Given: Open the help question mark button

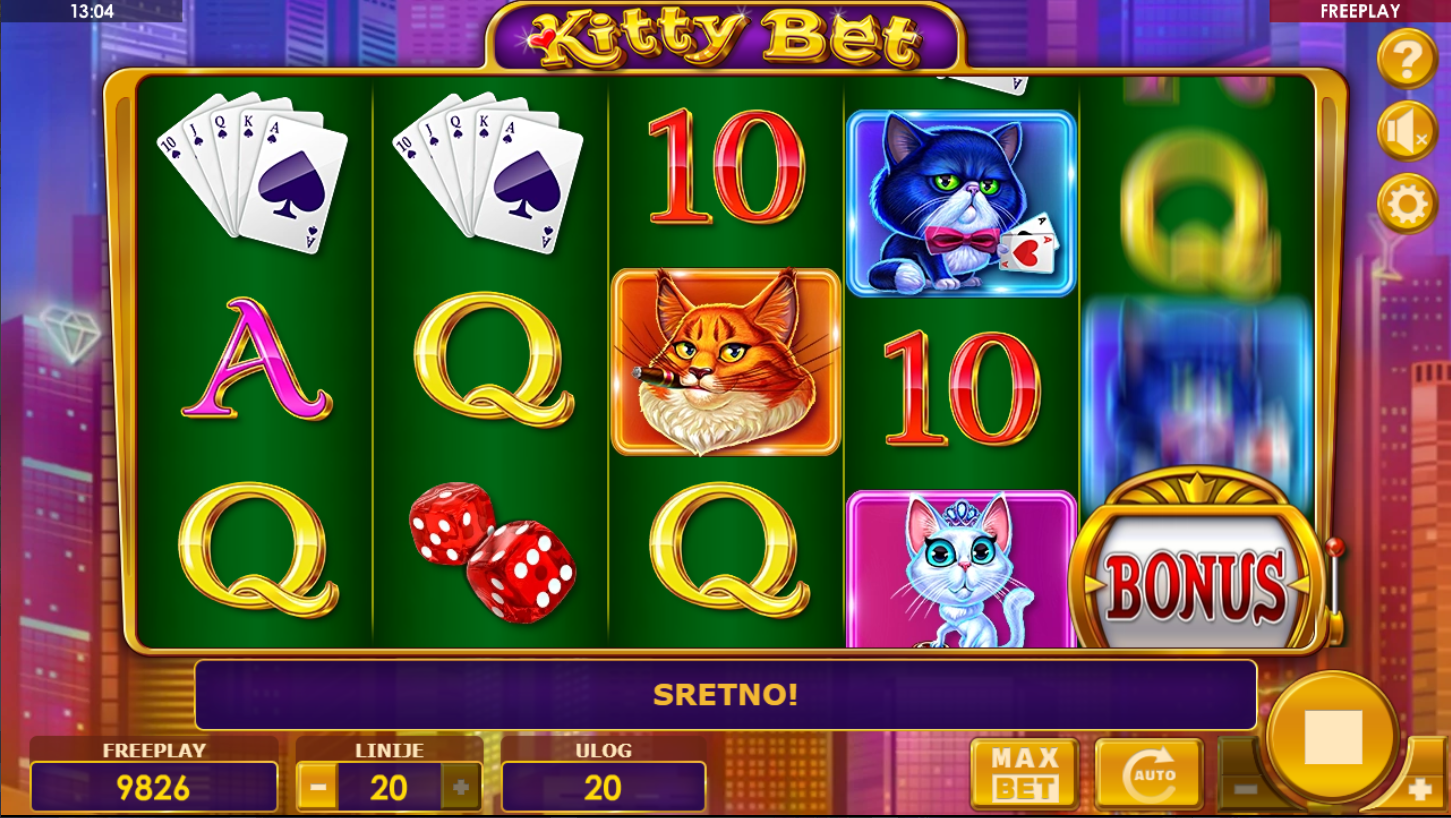Looking at the screenshot, I should (1407, 59).
